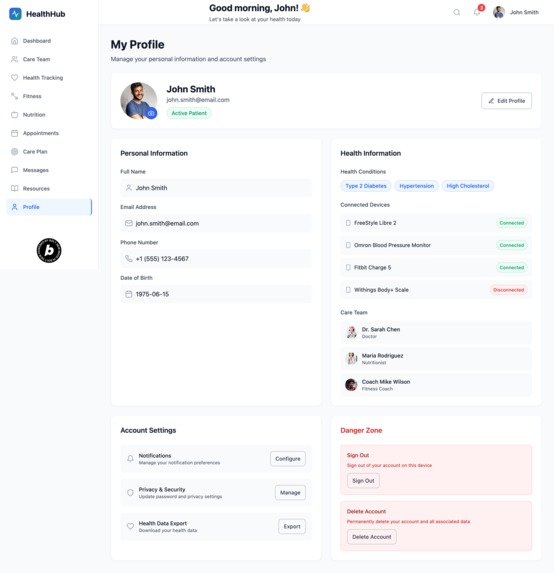This screenshot has height=573, width=554.
Task: Open Messages in sidebar
Action: tap(49, 170)
